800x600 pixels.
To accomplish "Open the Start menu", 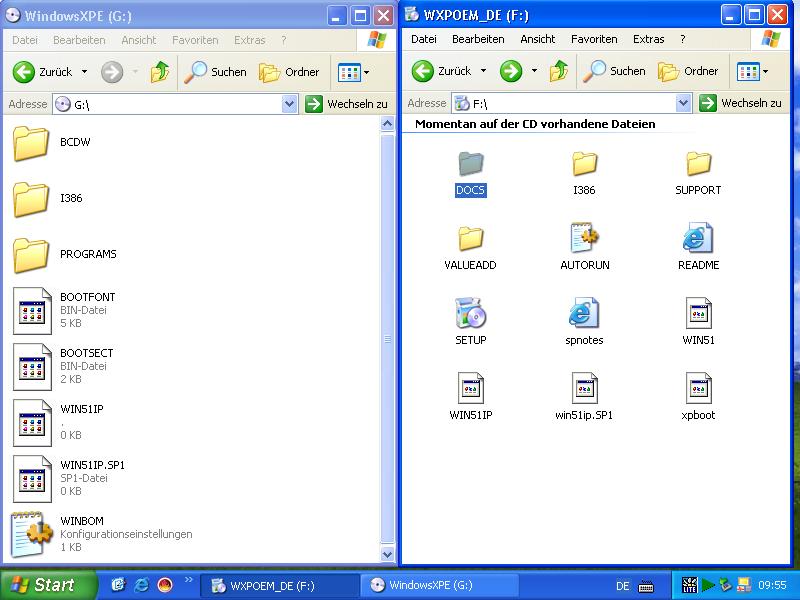I will [48, 585].
